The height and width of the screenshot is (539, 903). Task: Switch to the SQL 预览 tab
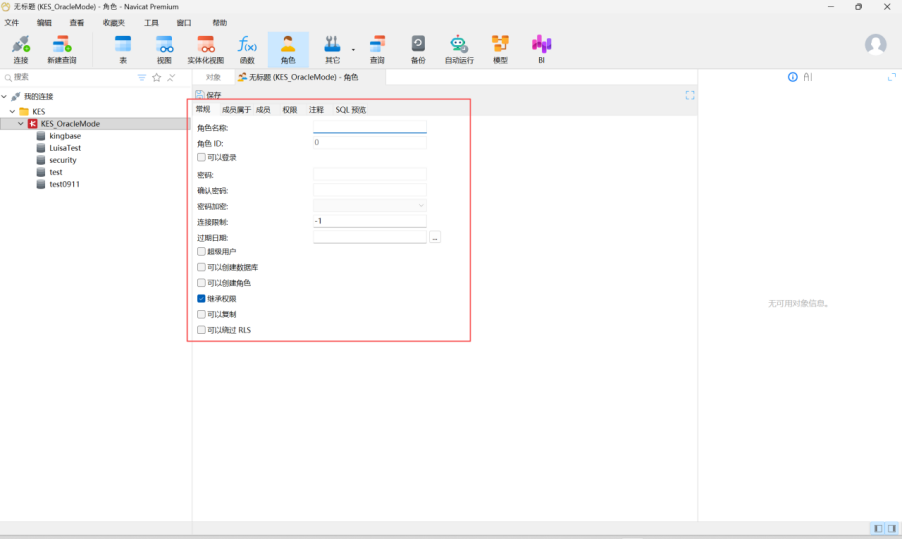(350, 110)
